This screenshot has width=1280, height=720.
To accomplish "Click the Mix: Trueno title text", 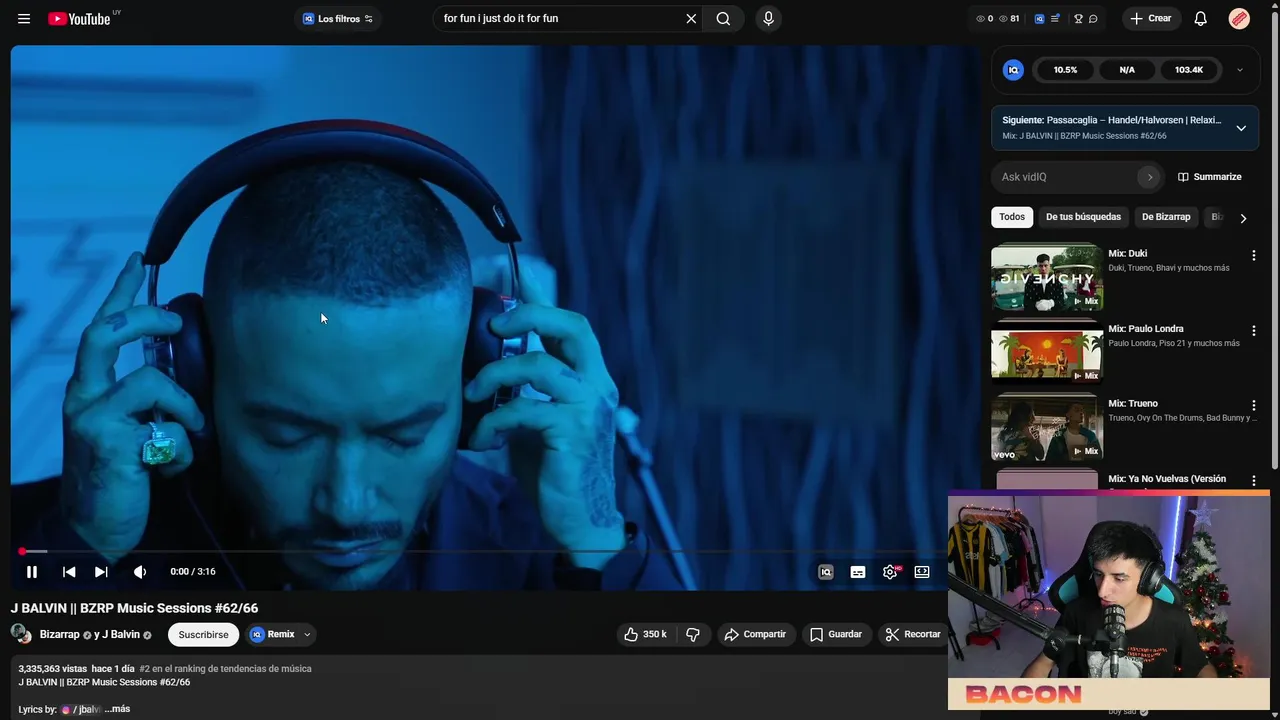I will (1132, 404).
